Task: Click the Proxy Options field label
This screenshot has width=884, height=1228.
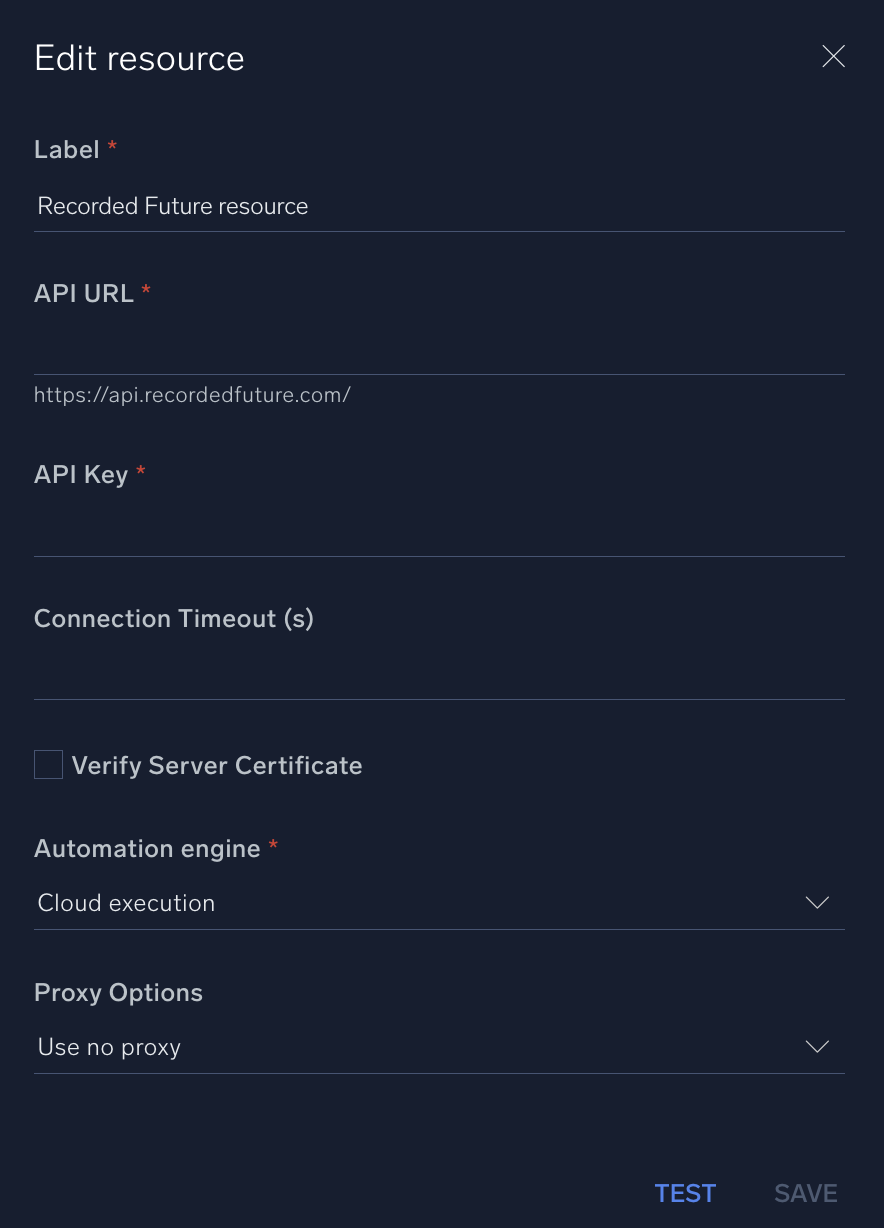Action: click(118, 993)
